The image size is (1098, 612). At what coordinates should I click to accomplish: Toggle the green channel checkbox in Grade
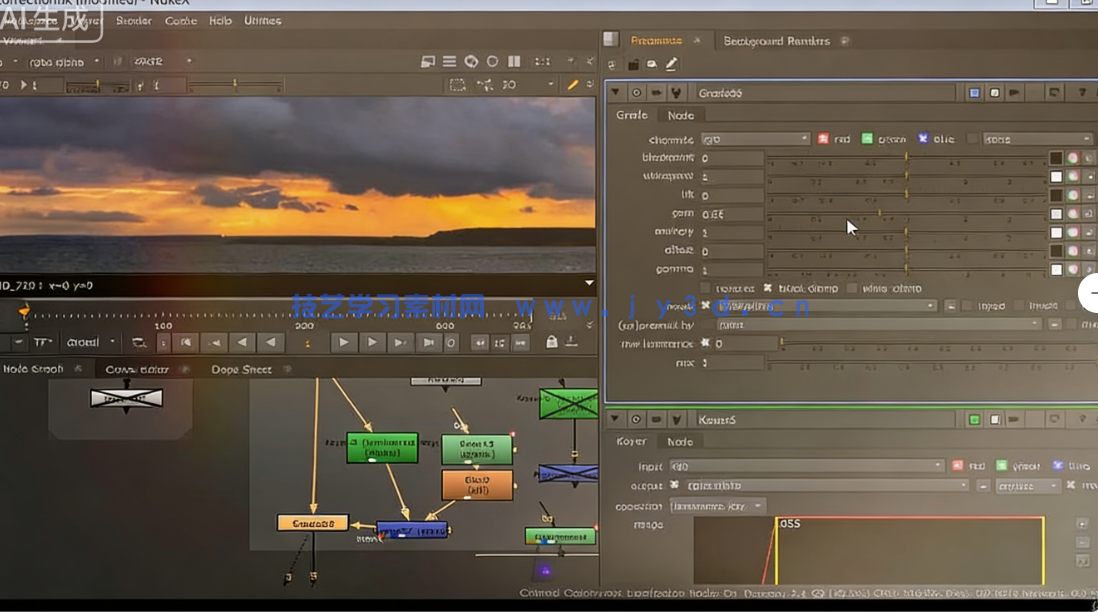pos(867,139)
